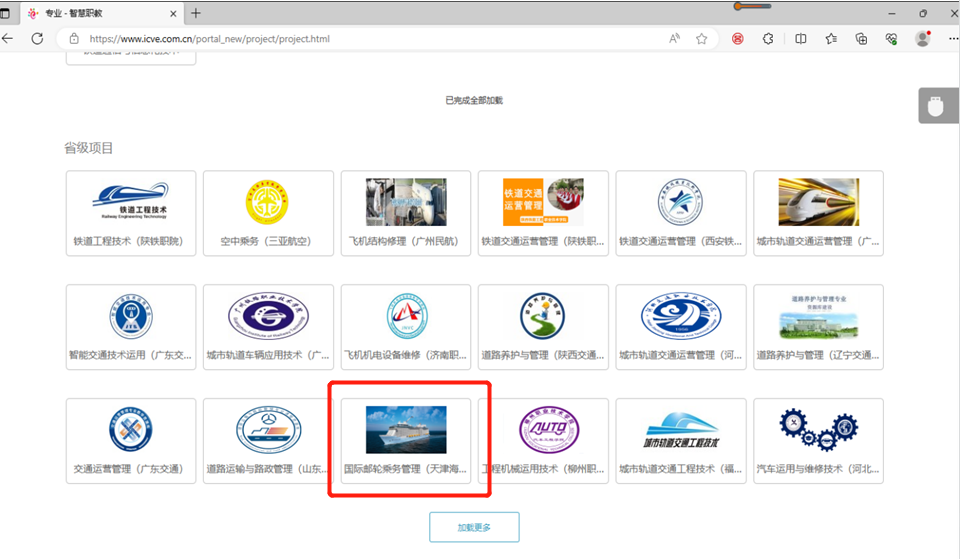The width and height of the screenshot is (960, 559).
Task: Open 道路养护与管理（辽宁交通...）card
Action: point(819,327)
